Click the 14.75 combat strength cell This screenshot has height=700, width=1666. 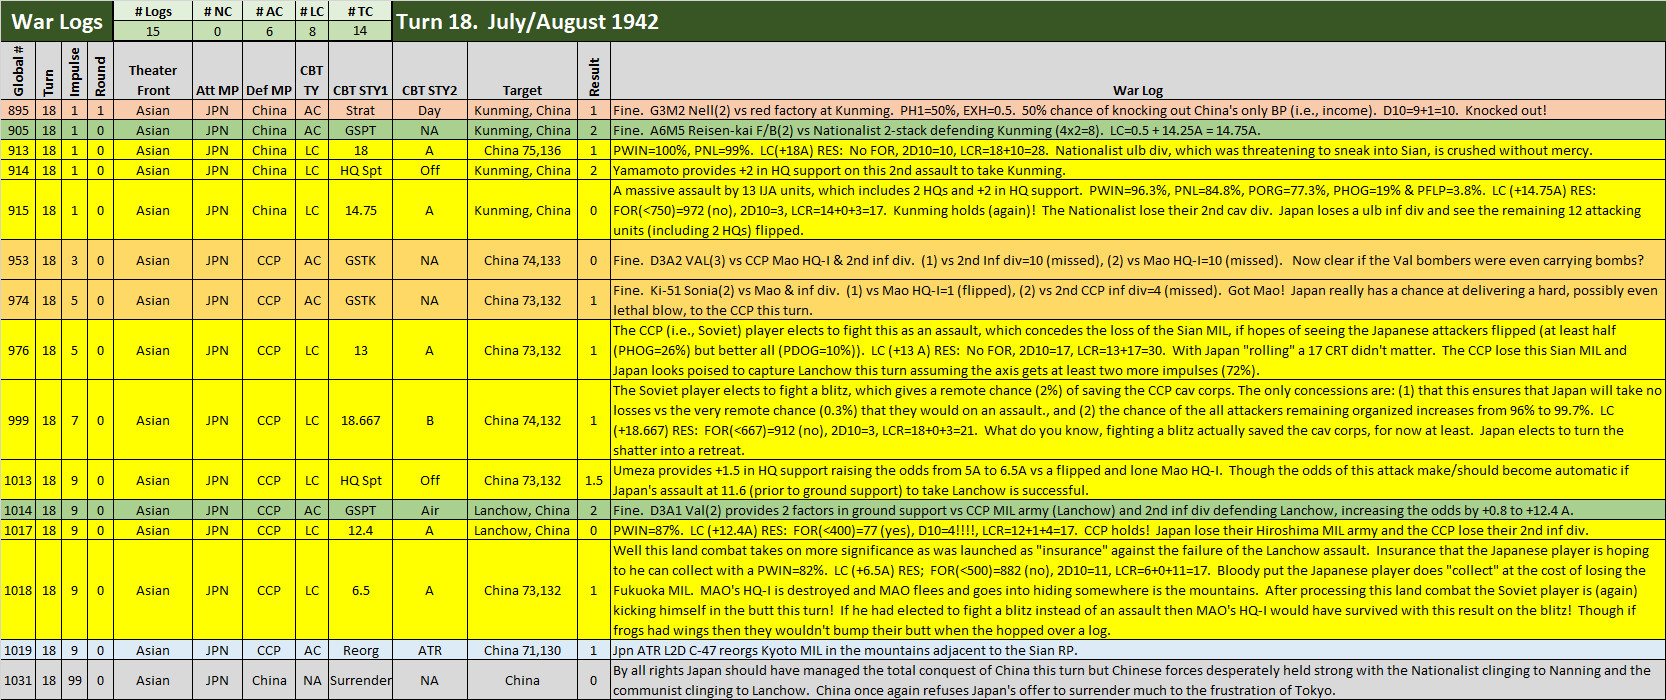pos(360,210)
